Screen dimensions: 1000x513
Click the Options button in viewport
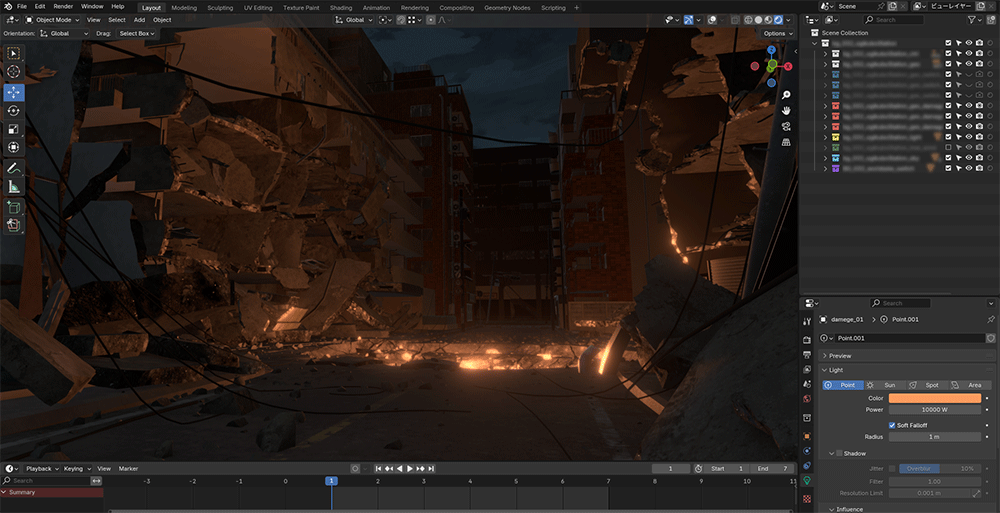(x=778, y=33)
